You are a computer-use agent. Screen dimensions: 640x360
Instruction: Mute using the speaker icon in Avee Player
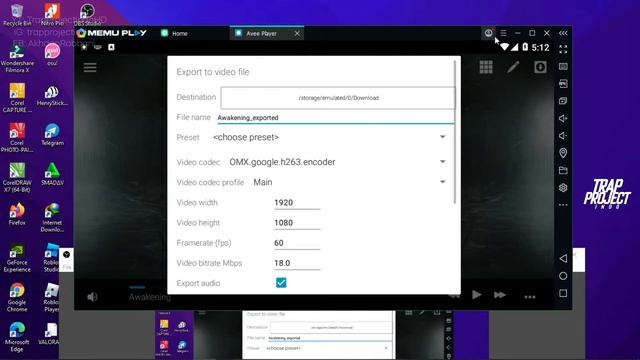tap(92, 297)
